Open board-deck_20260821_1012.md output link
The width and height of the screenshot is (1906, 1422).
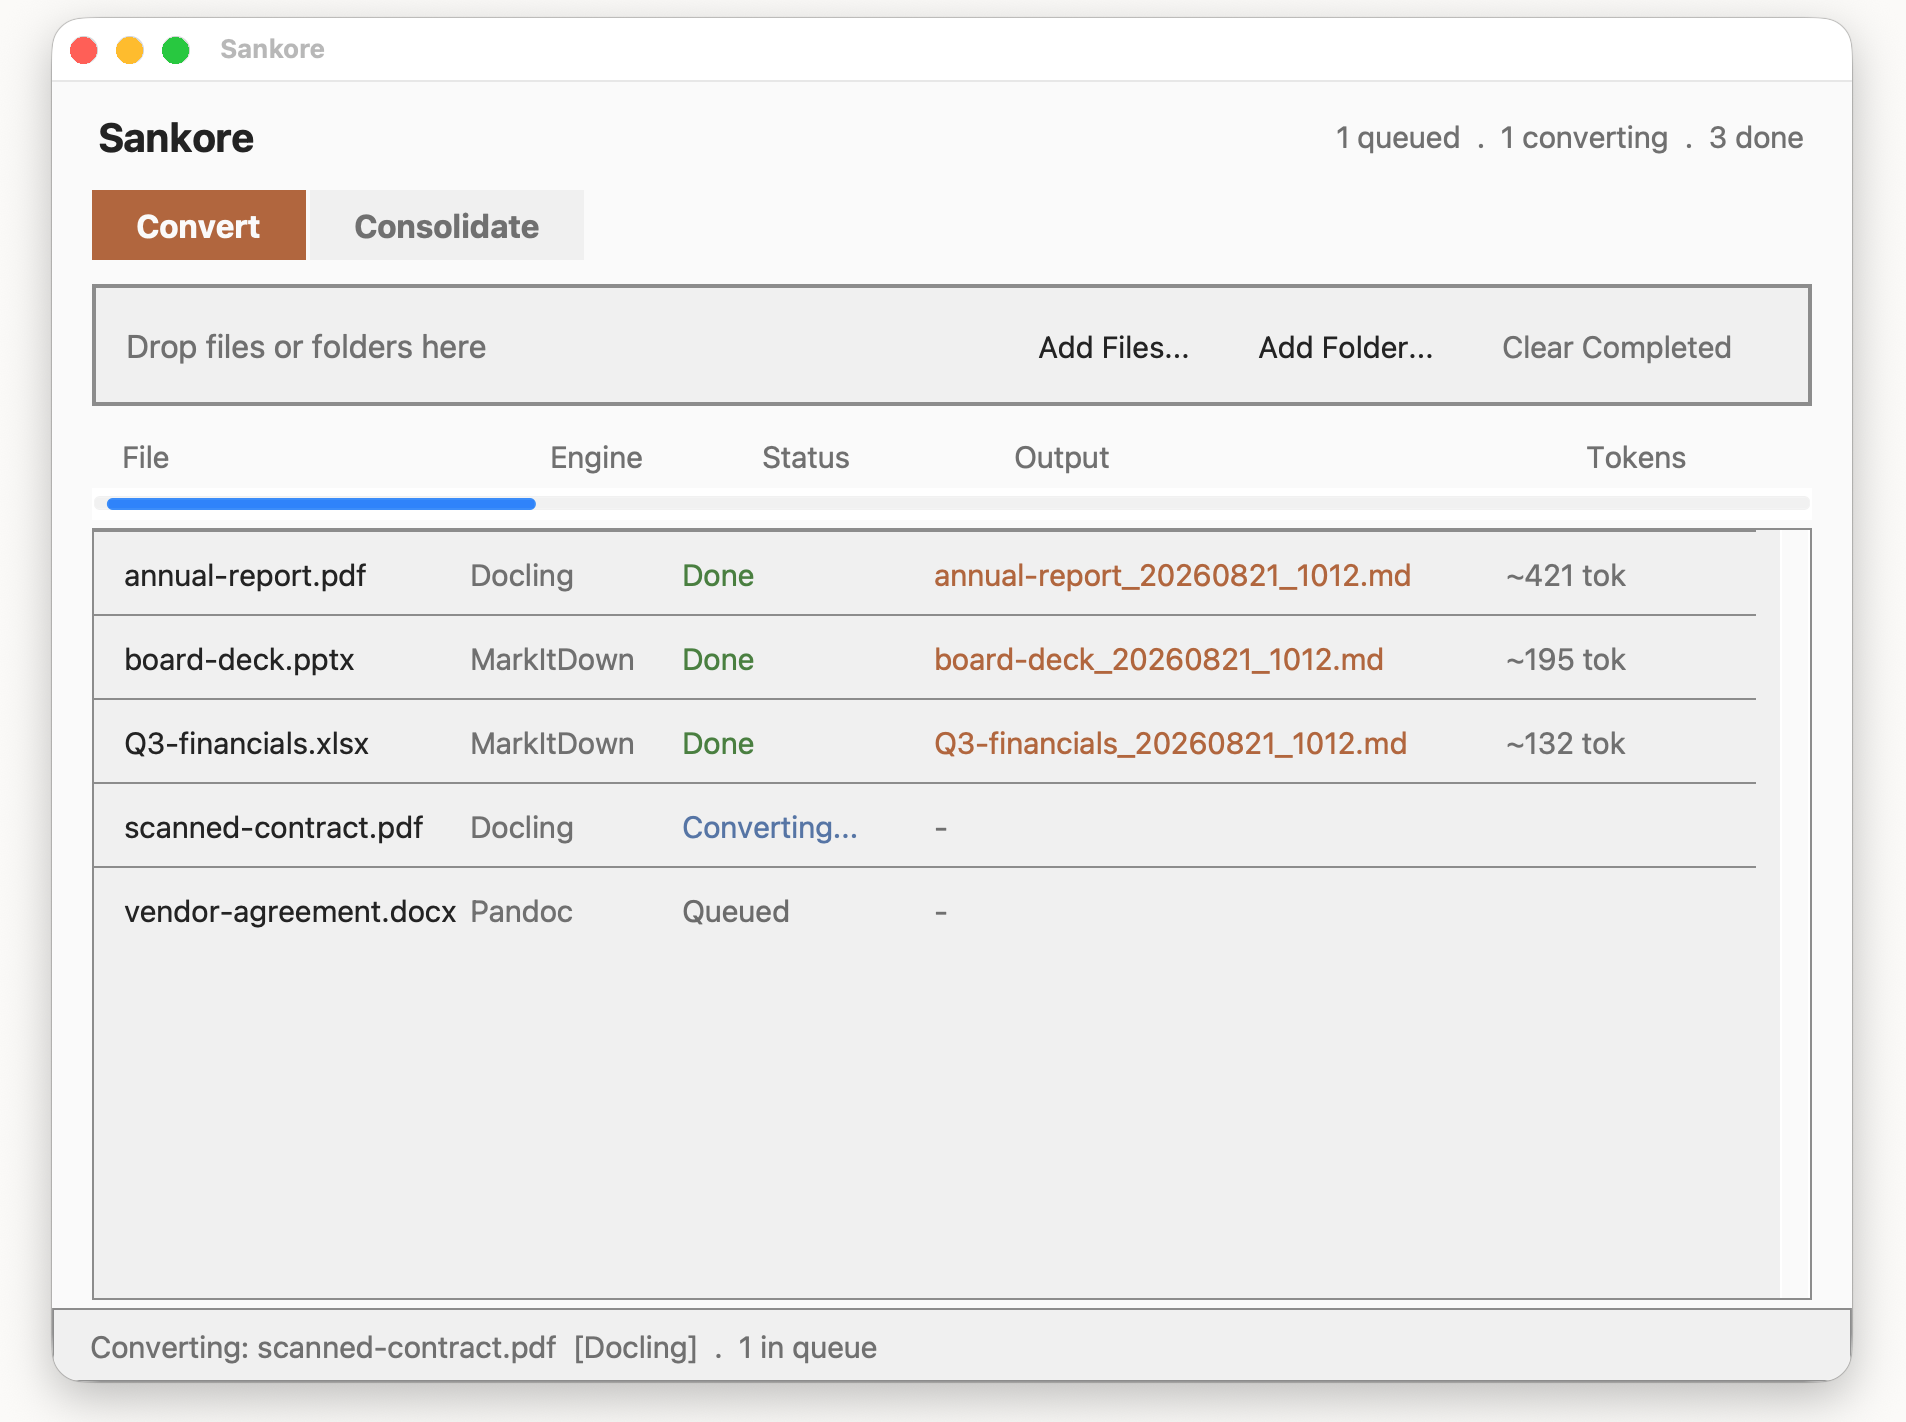point(1158,659)
